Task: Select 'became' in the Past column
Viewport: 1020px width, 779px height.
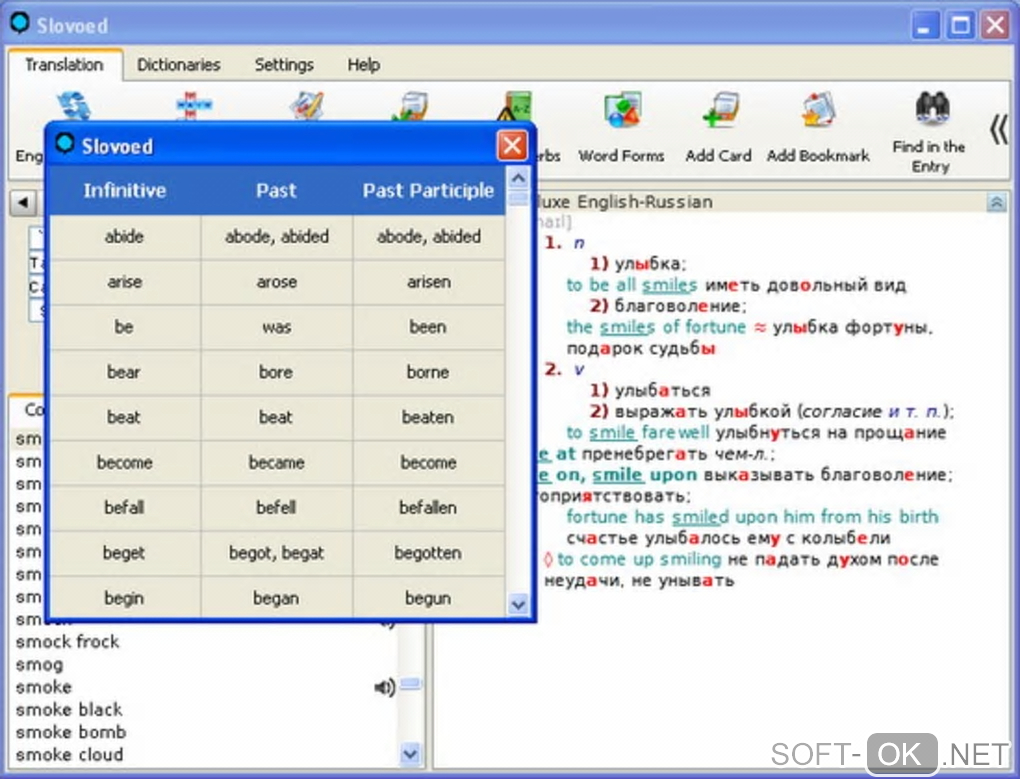Action: [276, 462]
